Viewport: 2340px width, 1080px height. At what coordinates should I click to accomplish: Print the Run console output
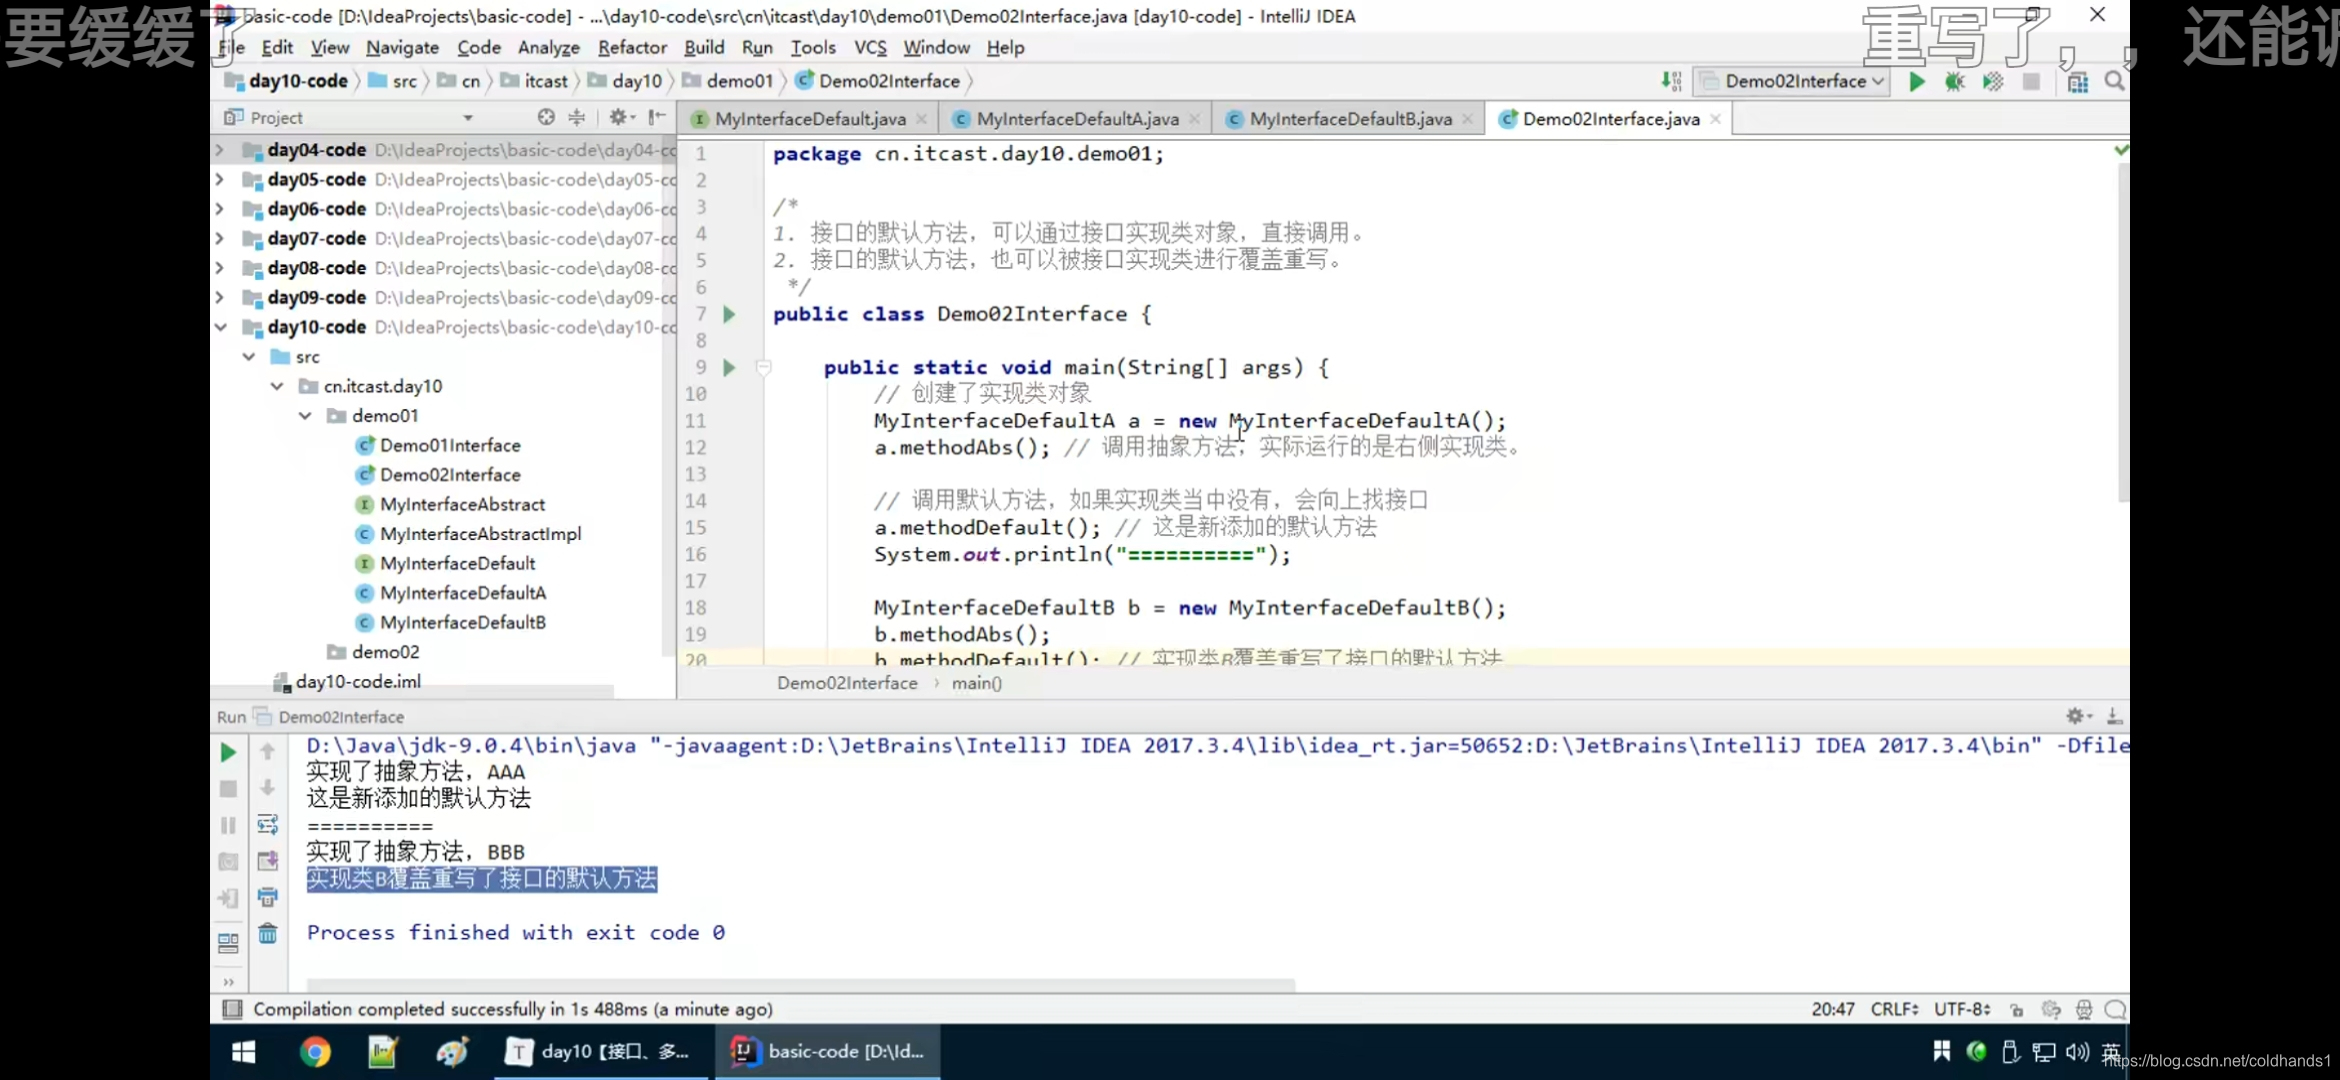pos(267,897)
